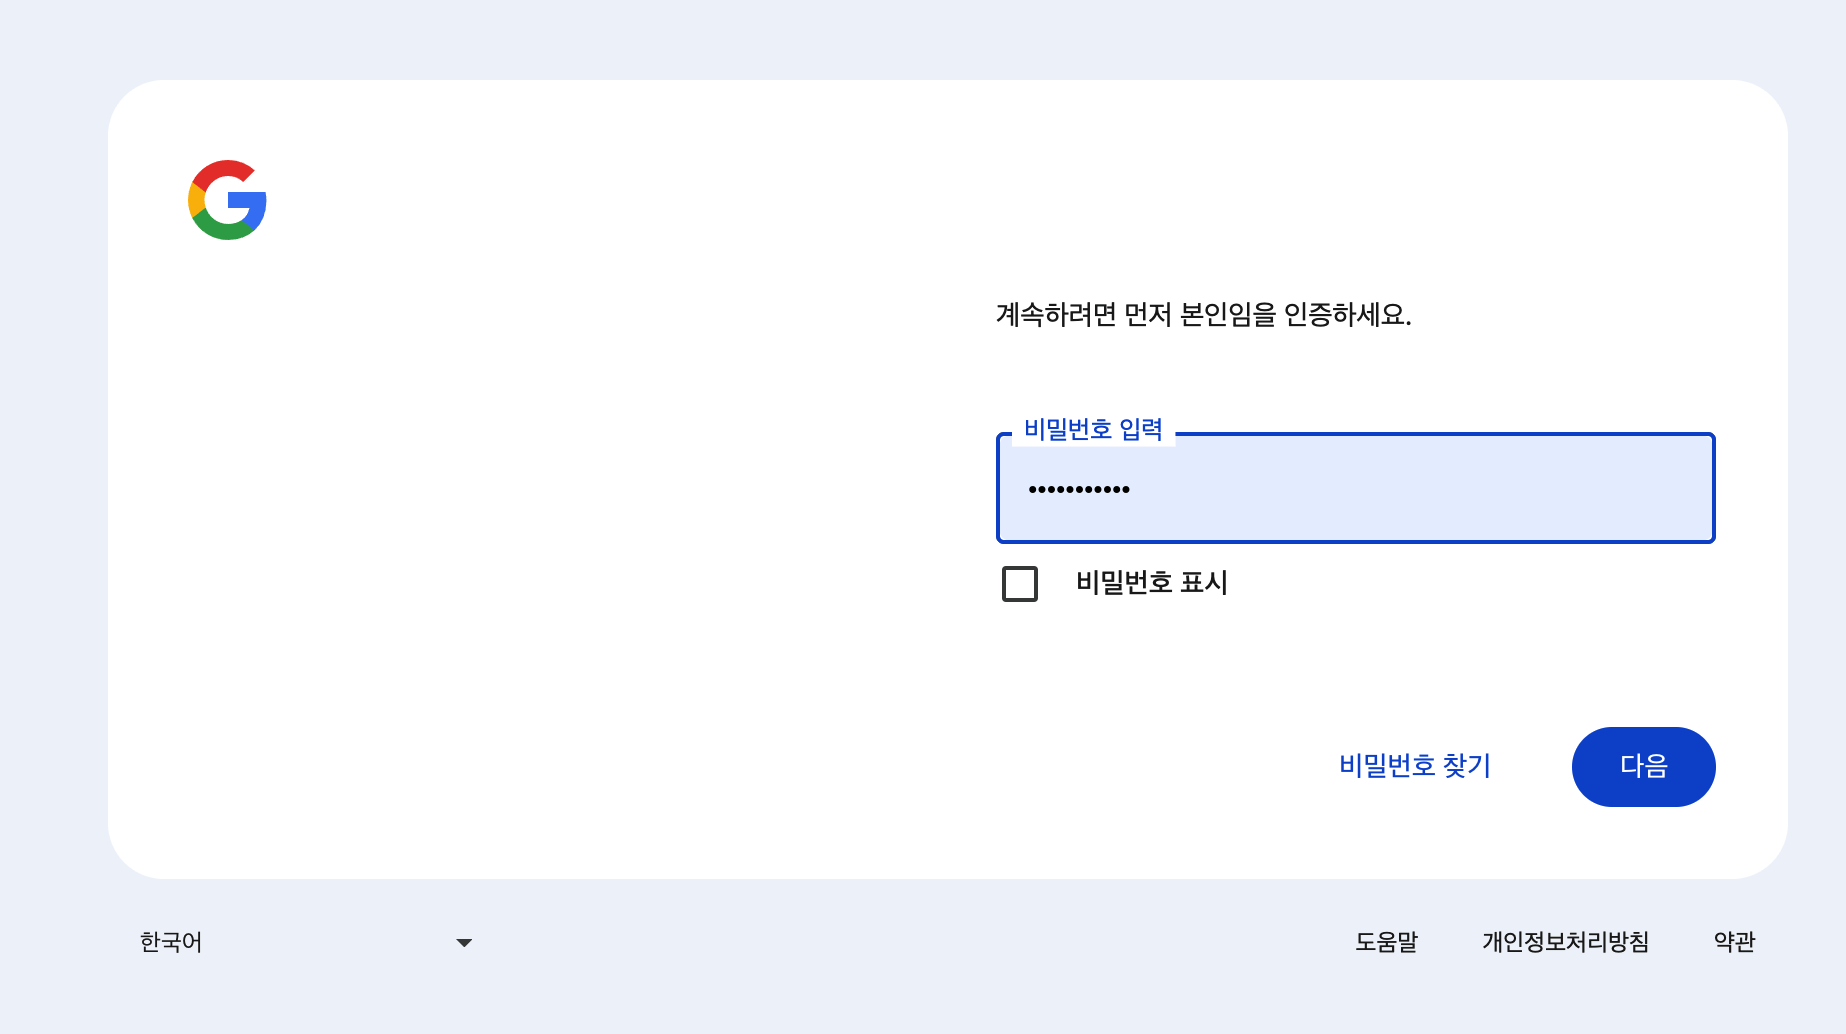1846x1034 pixels.
Task: Toggle password visibility checkbox
Action: pyautogui.click(x=1019, y=584)
